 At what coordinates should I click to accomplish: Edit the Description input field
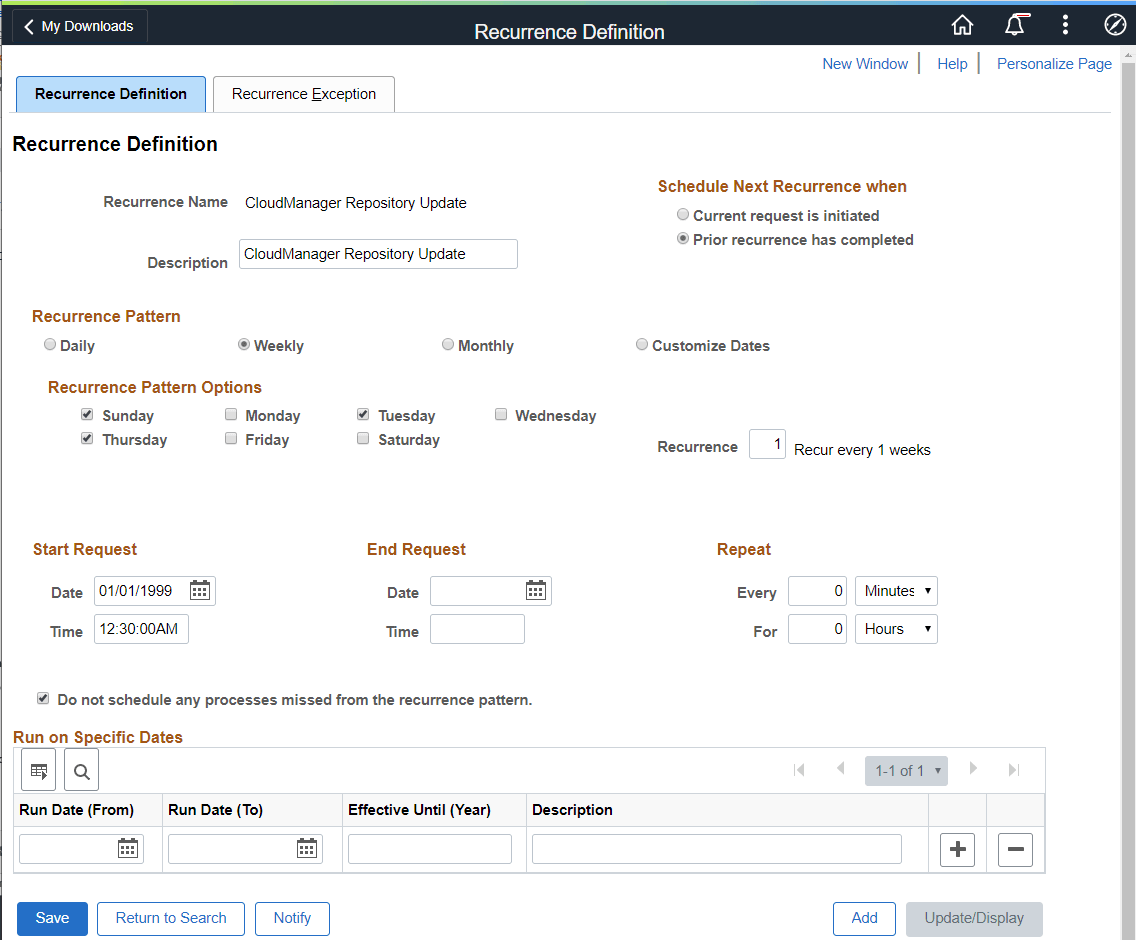pyautogui.click(x=378, y=254)
